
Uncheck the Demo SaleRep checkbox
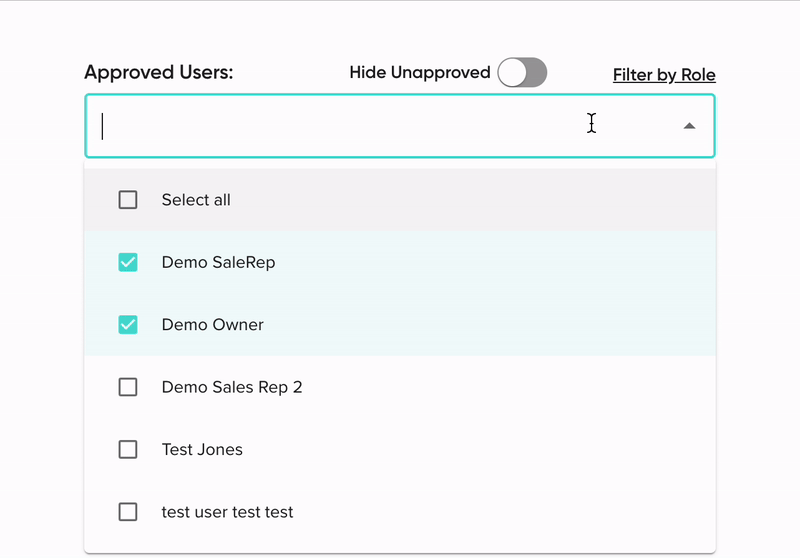(x=128, y=263)
